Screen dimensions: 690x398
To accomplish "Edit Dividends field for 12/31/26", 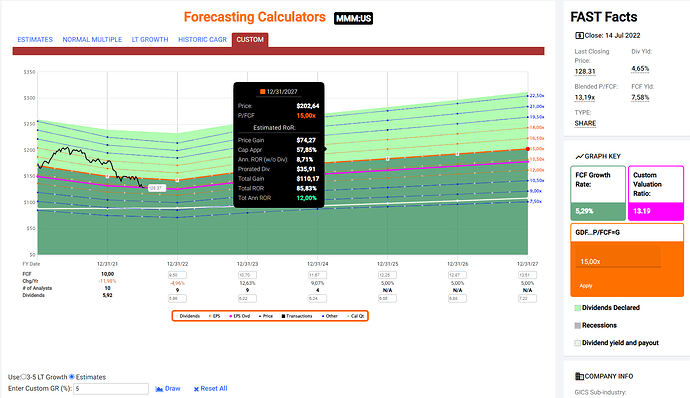I will coord(457,298).
